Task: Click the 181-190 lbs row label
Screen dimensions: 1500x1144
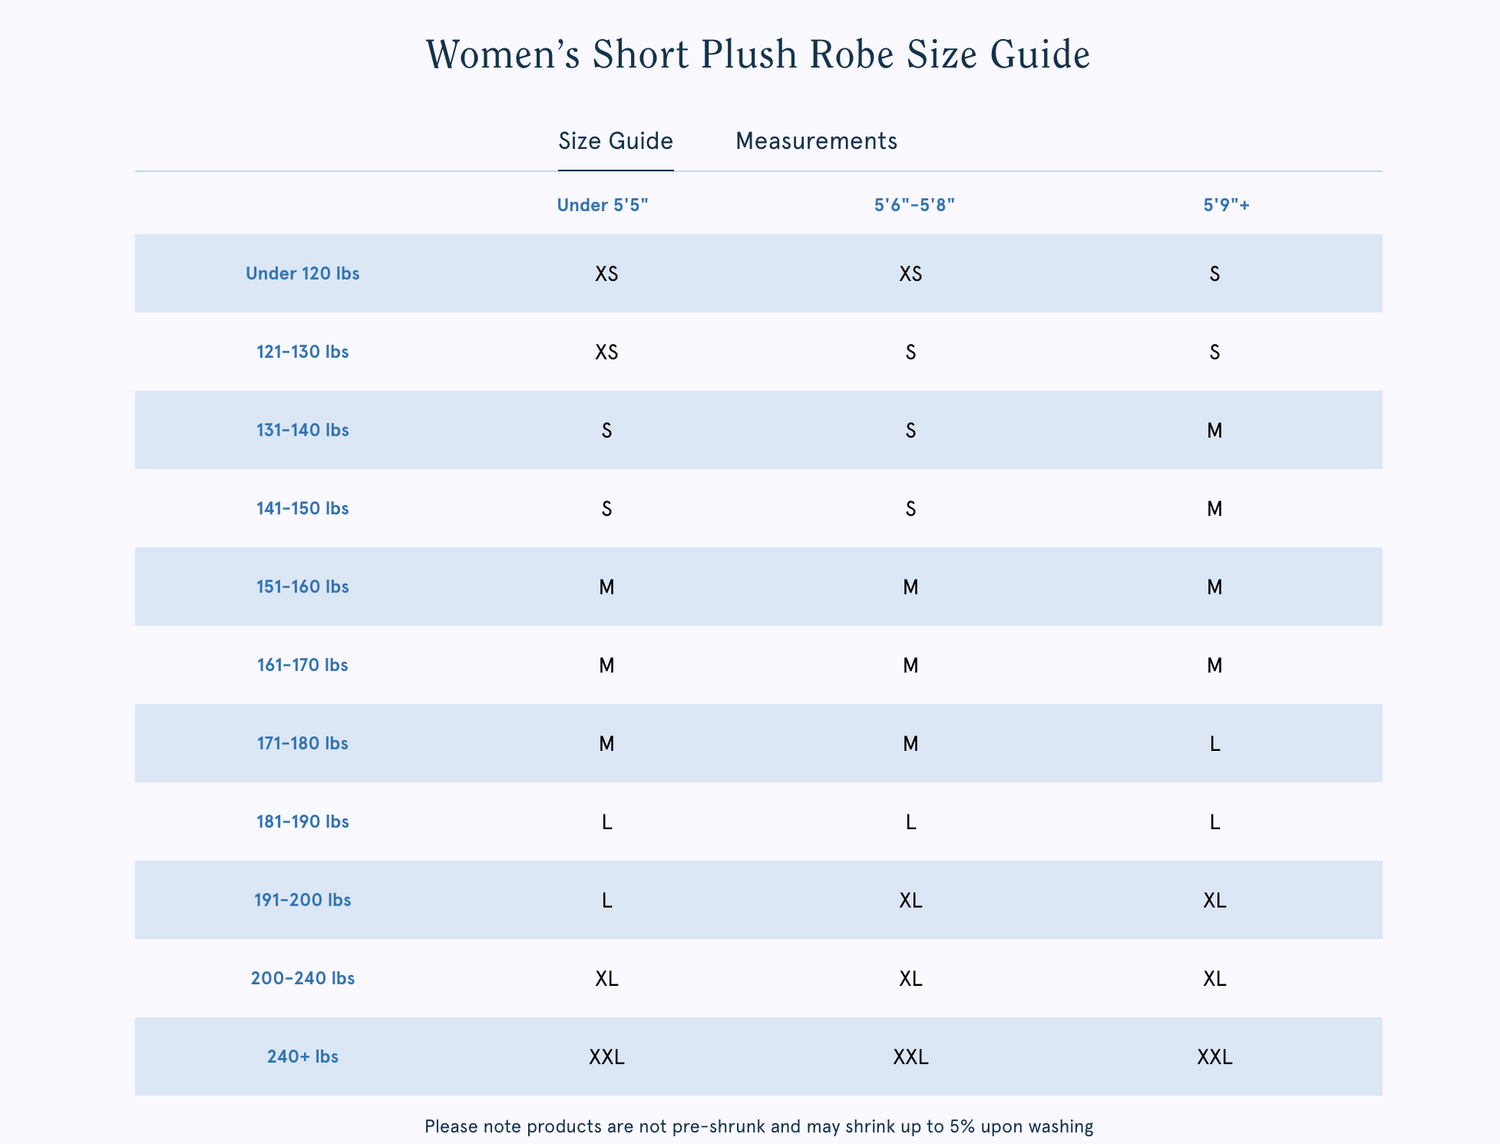Action: click(302, 821)
